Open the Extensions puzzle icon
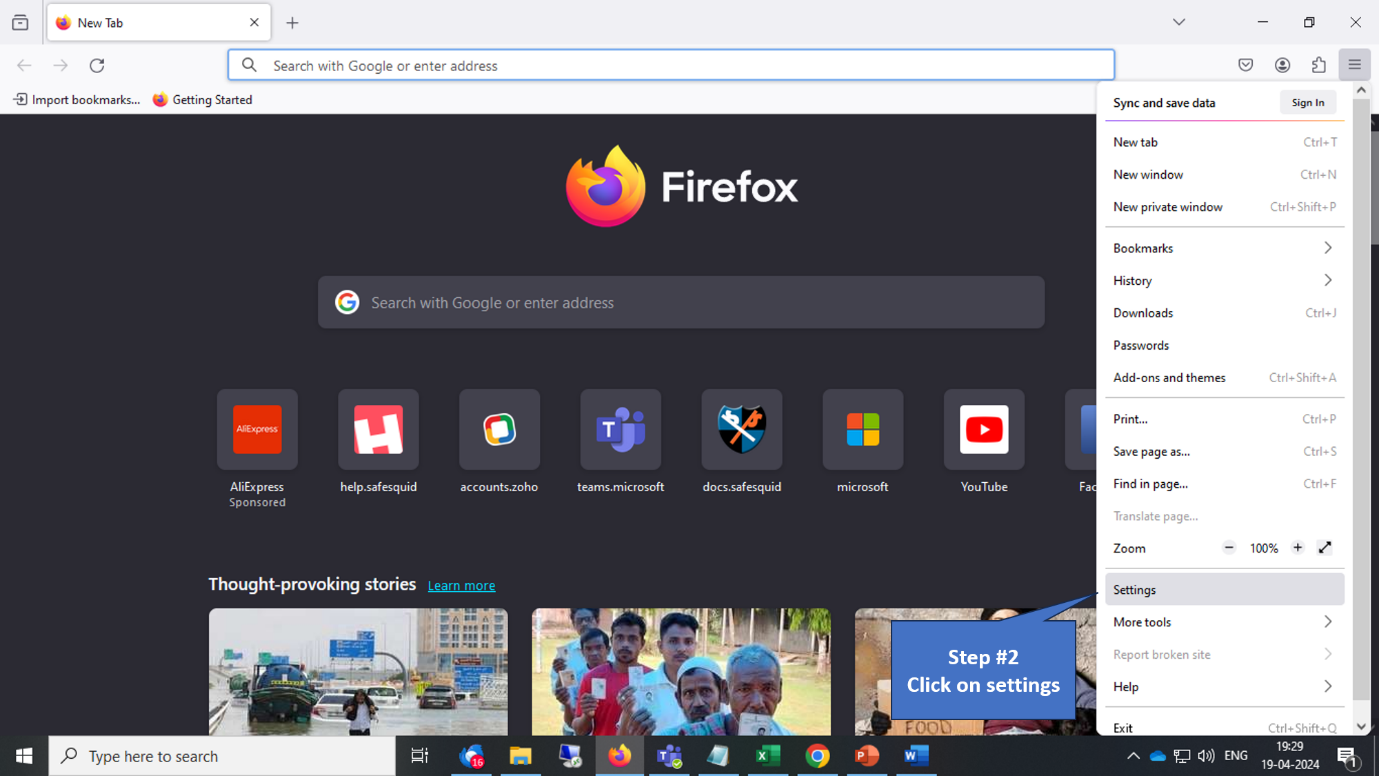Image resolution: width=1379 pixels, height=776 pixels. click(1319, 65)
